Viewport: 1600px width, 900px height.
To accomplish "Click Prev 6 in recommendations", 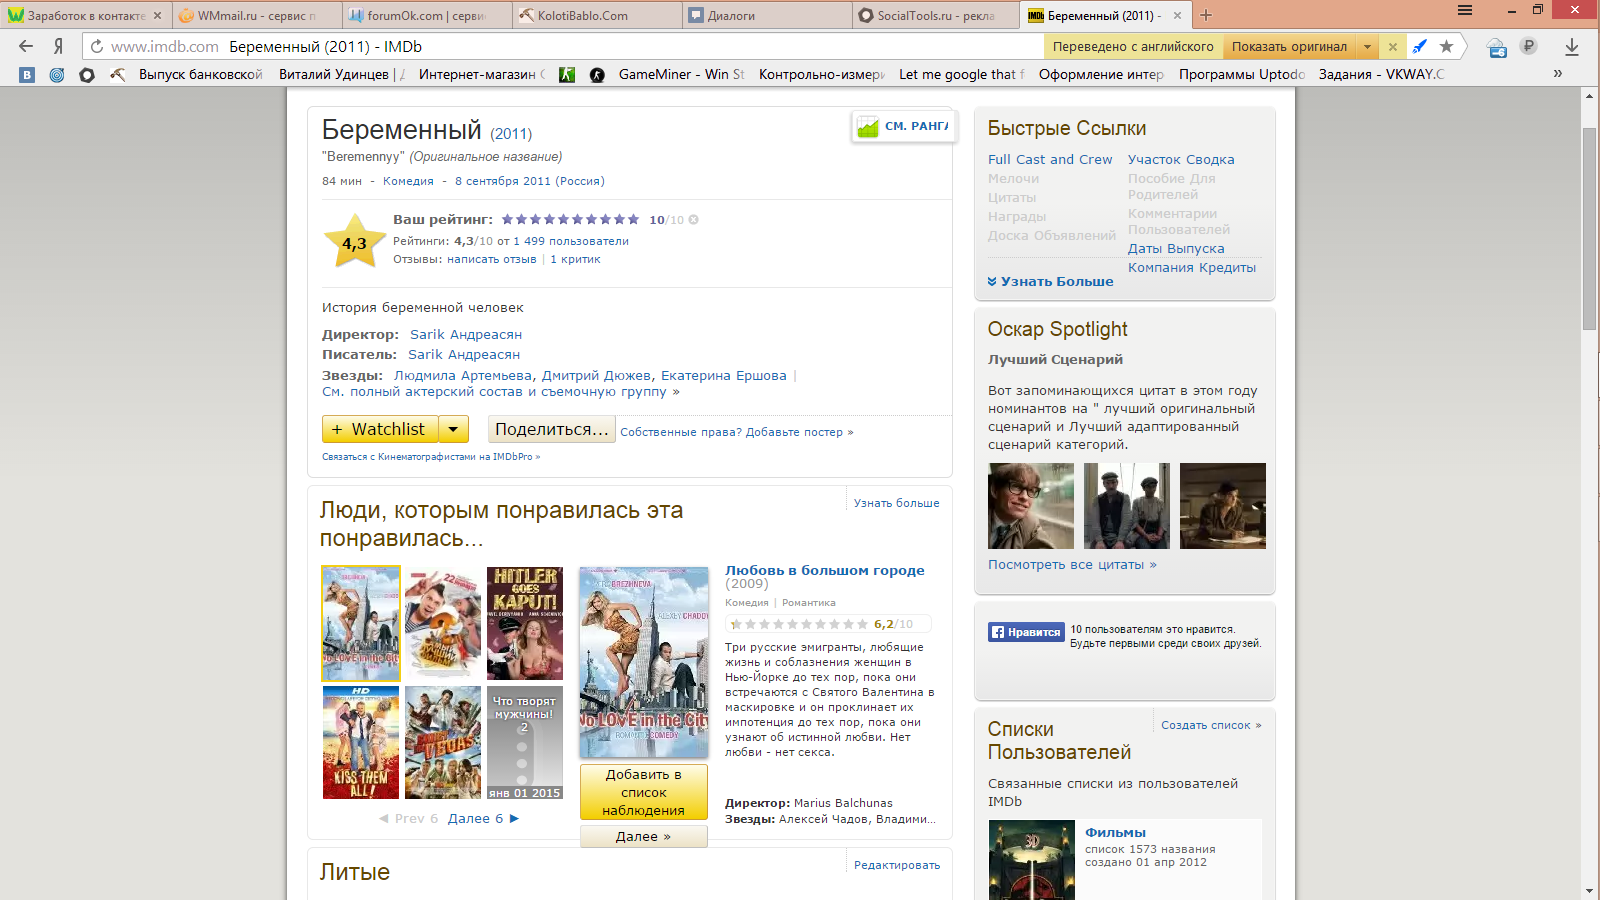I will pos(409,818).
